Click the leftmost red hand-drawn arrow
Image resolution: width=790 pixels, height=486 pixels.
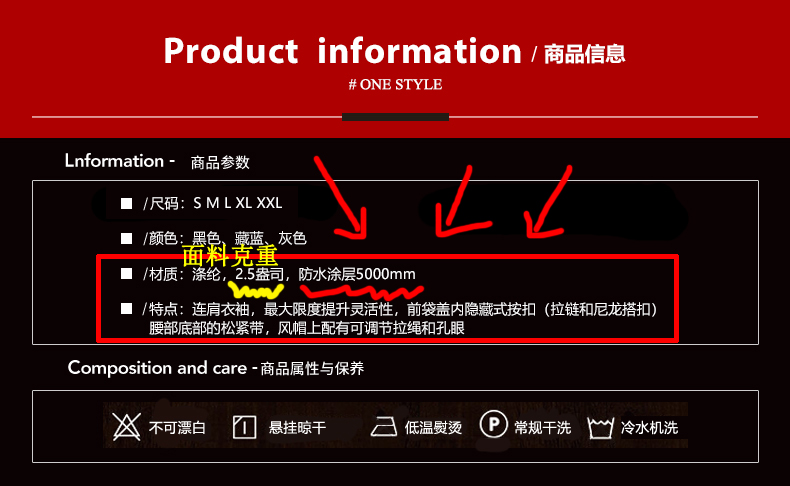[x=341, y=197]
